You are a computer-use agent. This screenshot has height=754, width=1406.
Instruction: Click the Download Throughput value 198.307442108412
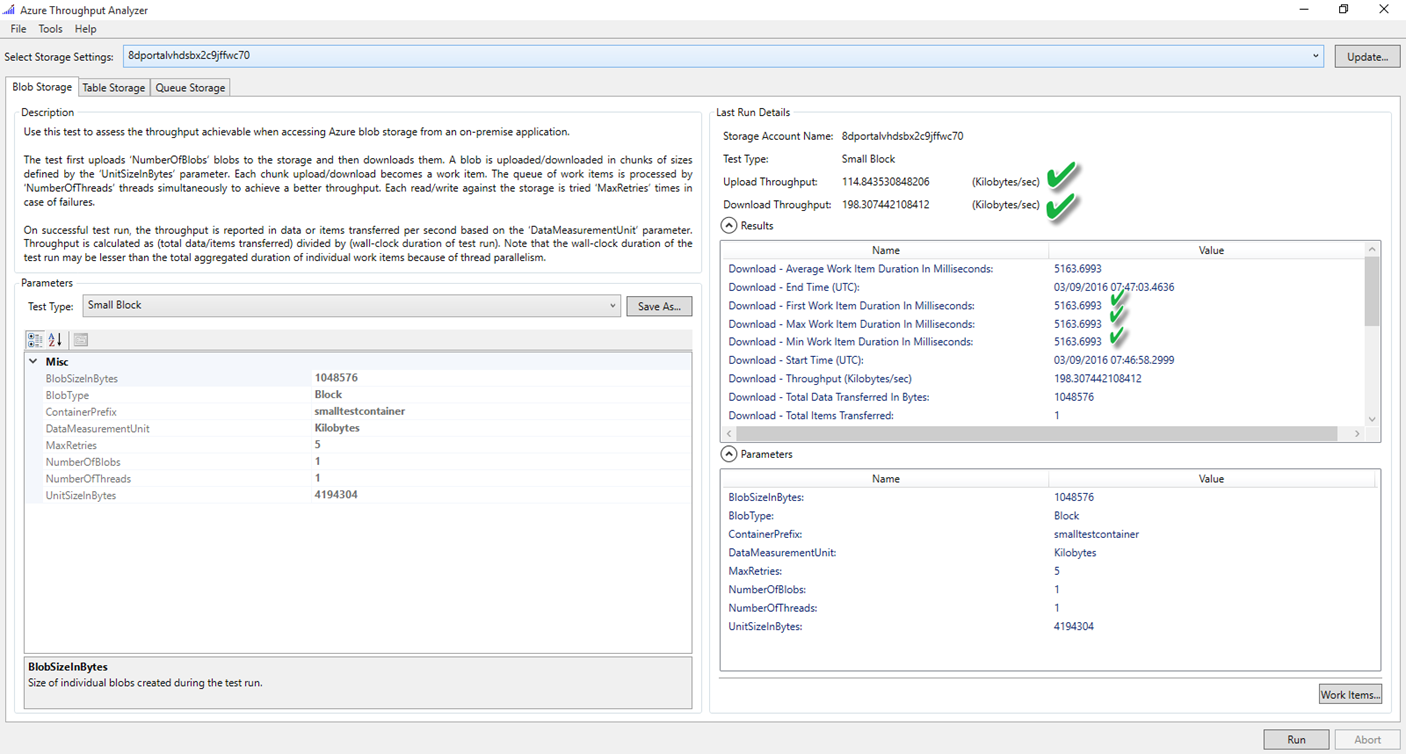tap(885, 205)
